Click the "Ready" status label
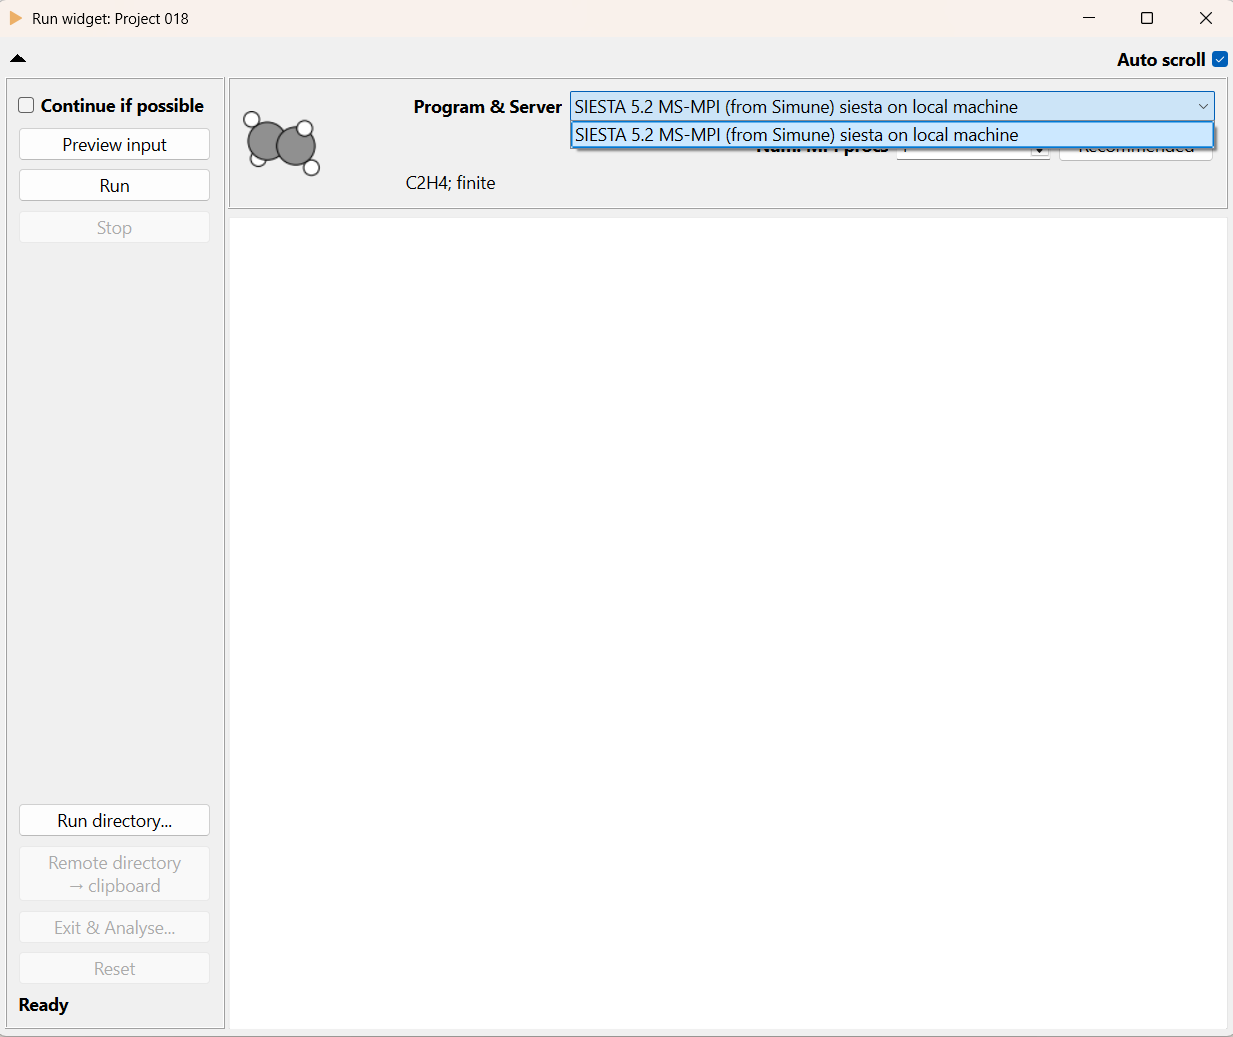This screenshot has height=1037, width=1233. tap(44, 1005)
